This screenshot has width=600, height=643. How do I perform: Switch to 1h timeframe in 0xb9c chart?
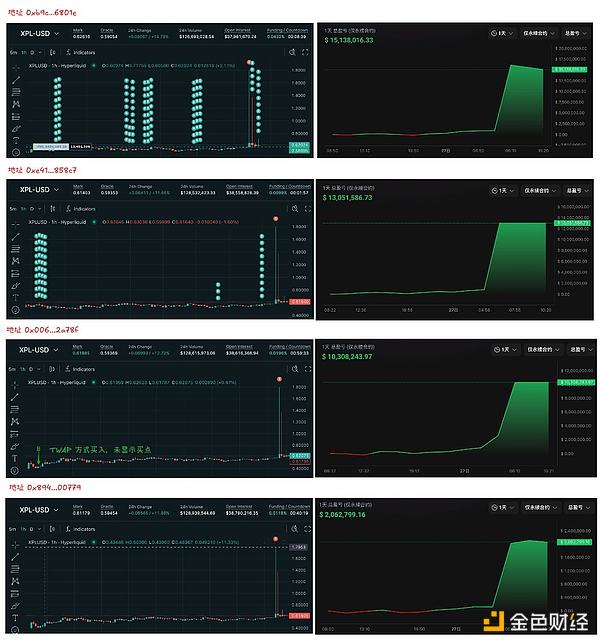point(24,52)
